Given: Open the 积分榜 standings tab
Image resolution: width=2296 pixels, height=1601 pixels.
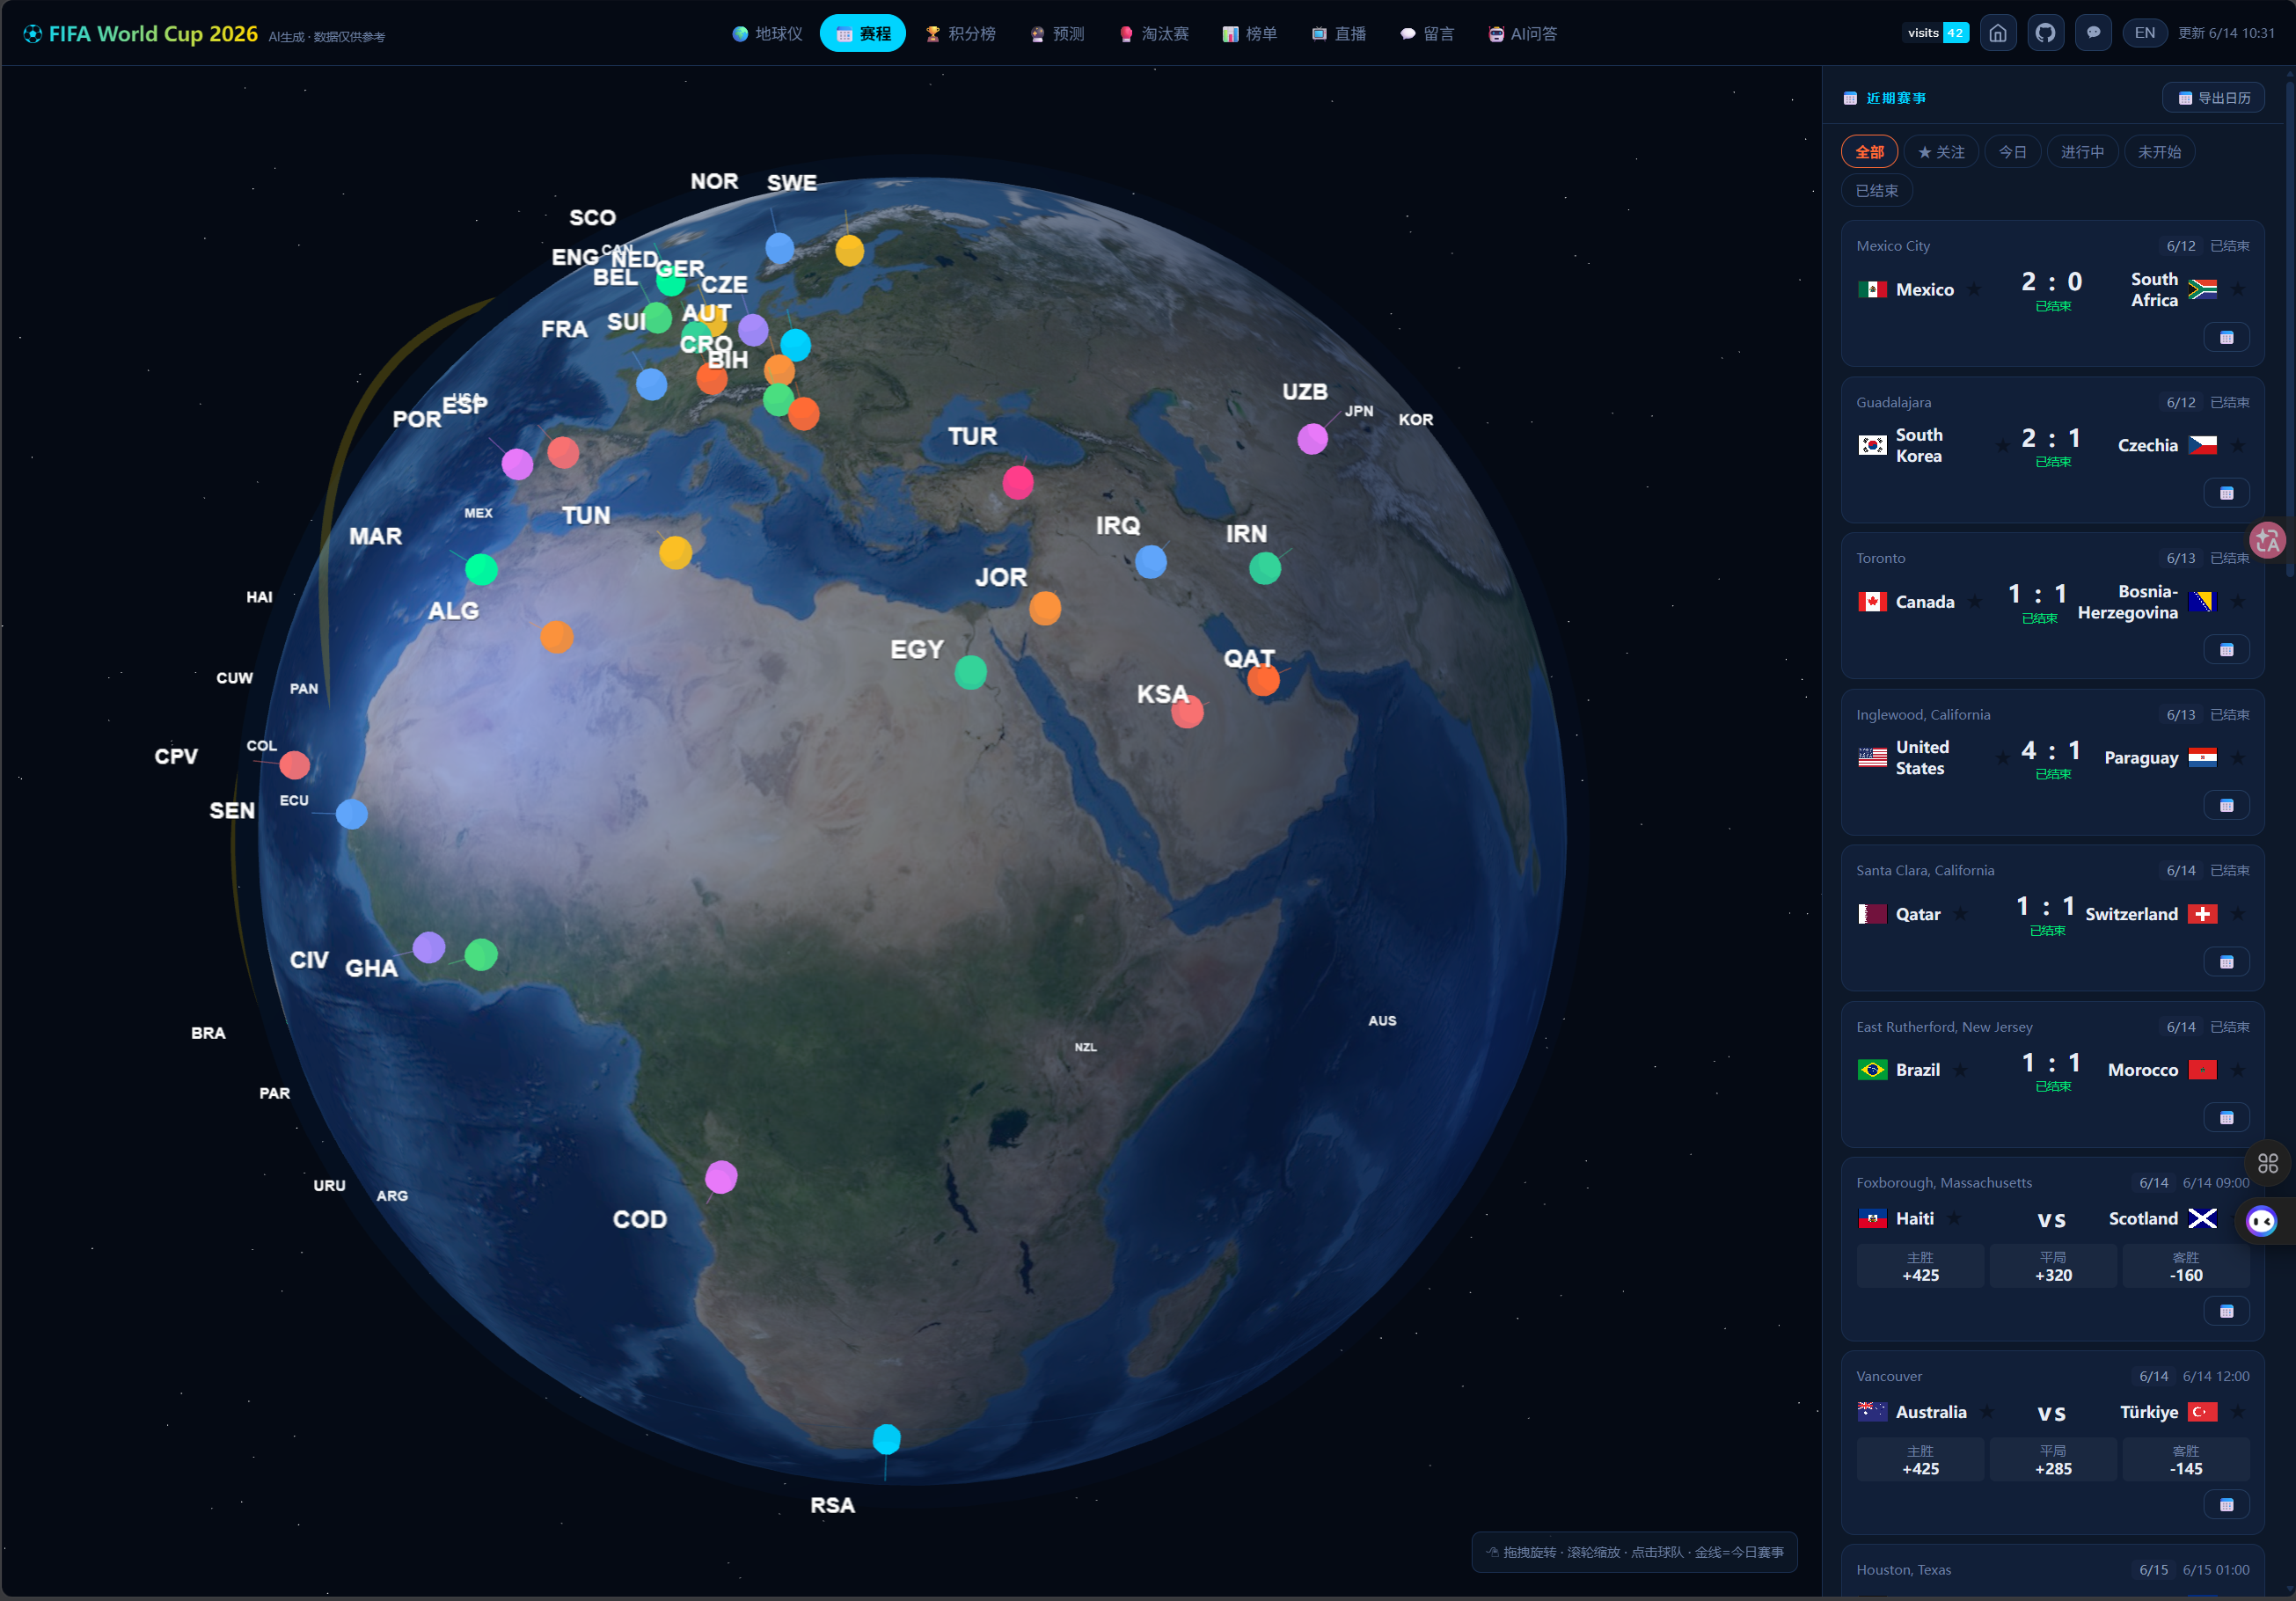Looking at the screenshot, I should 960,34.
